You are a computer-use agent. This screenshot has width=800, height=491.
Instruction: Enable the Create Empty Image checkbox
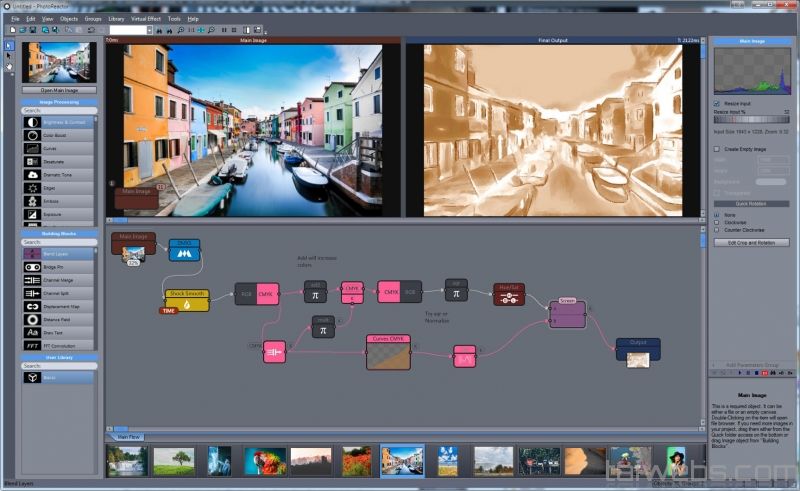click(716, 148)
